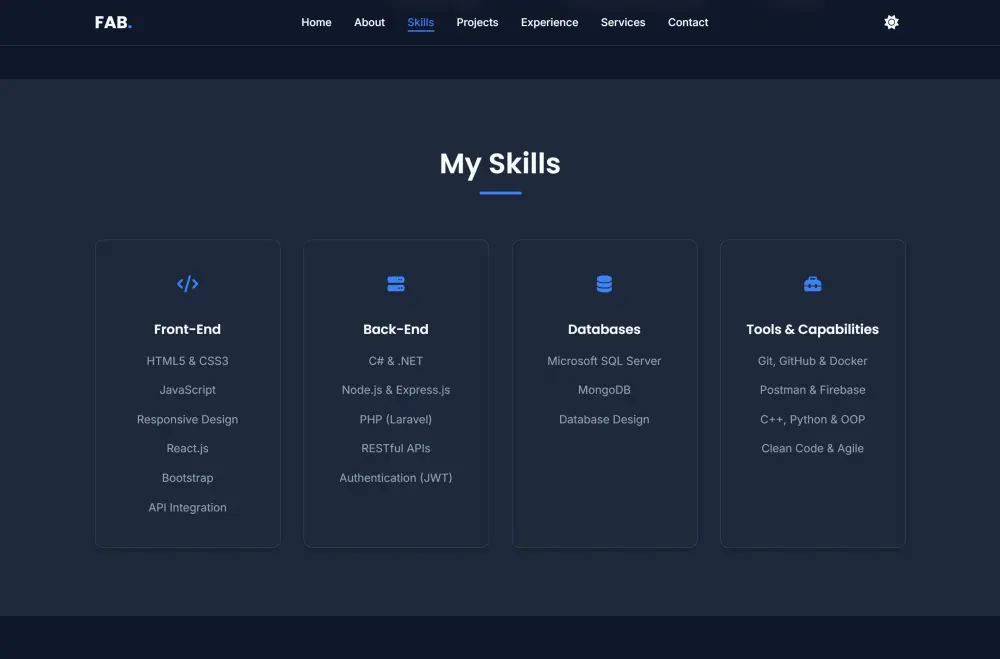
Task: Toggle the light/dark theme sun icon
Action: point(891,22)
